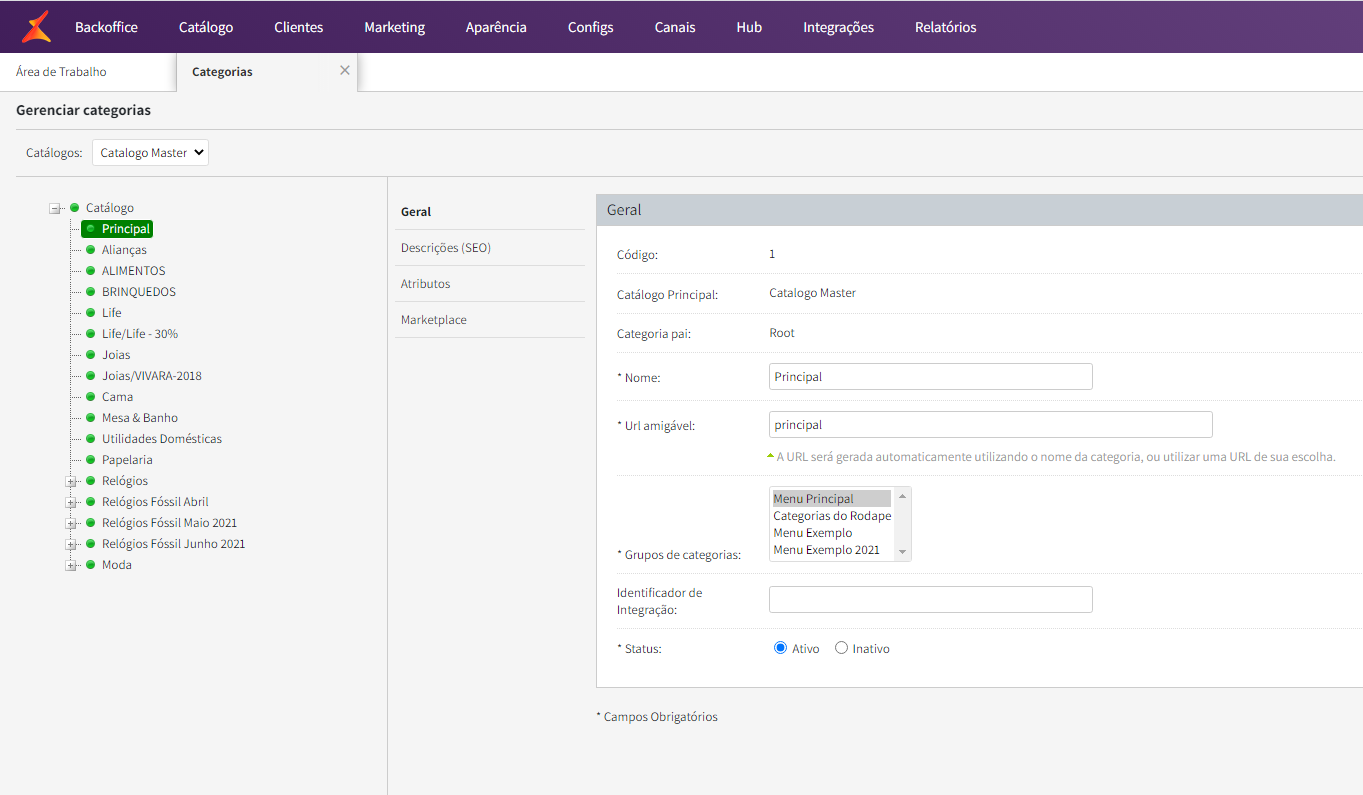Click the Nome input field
The height and width of the screenshot is (795, 1363).
(x=931, y=376)
